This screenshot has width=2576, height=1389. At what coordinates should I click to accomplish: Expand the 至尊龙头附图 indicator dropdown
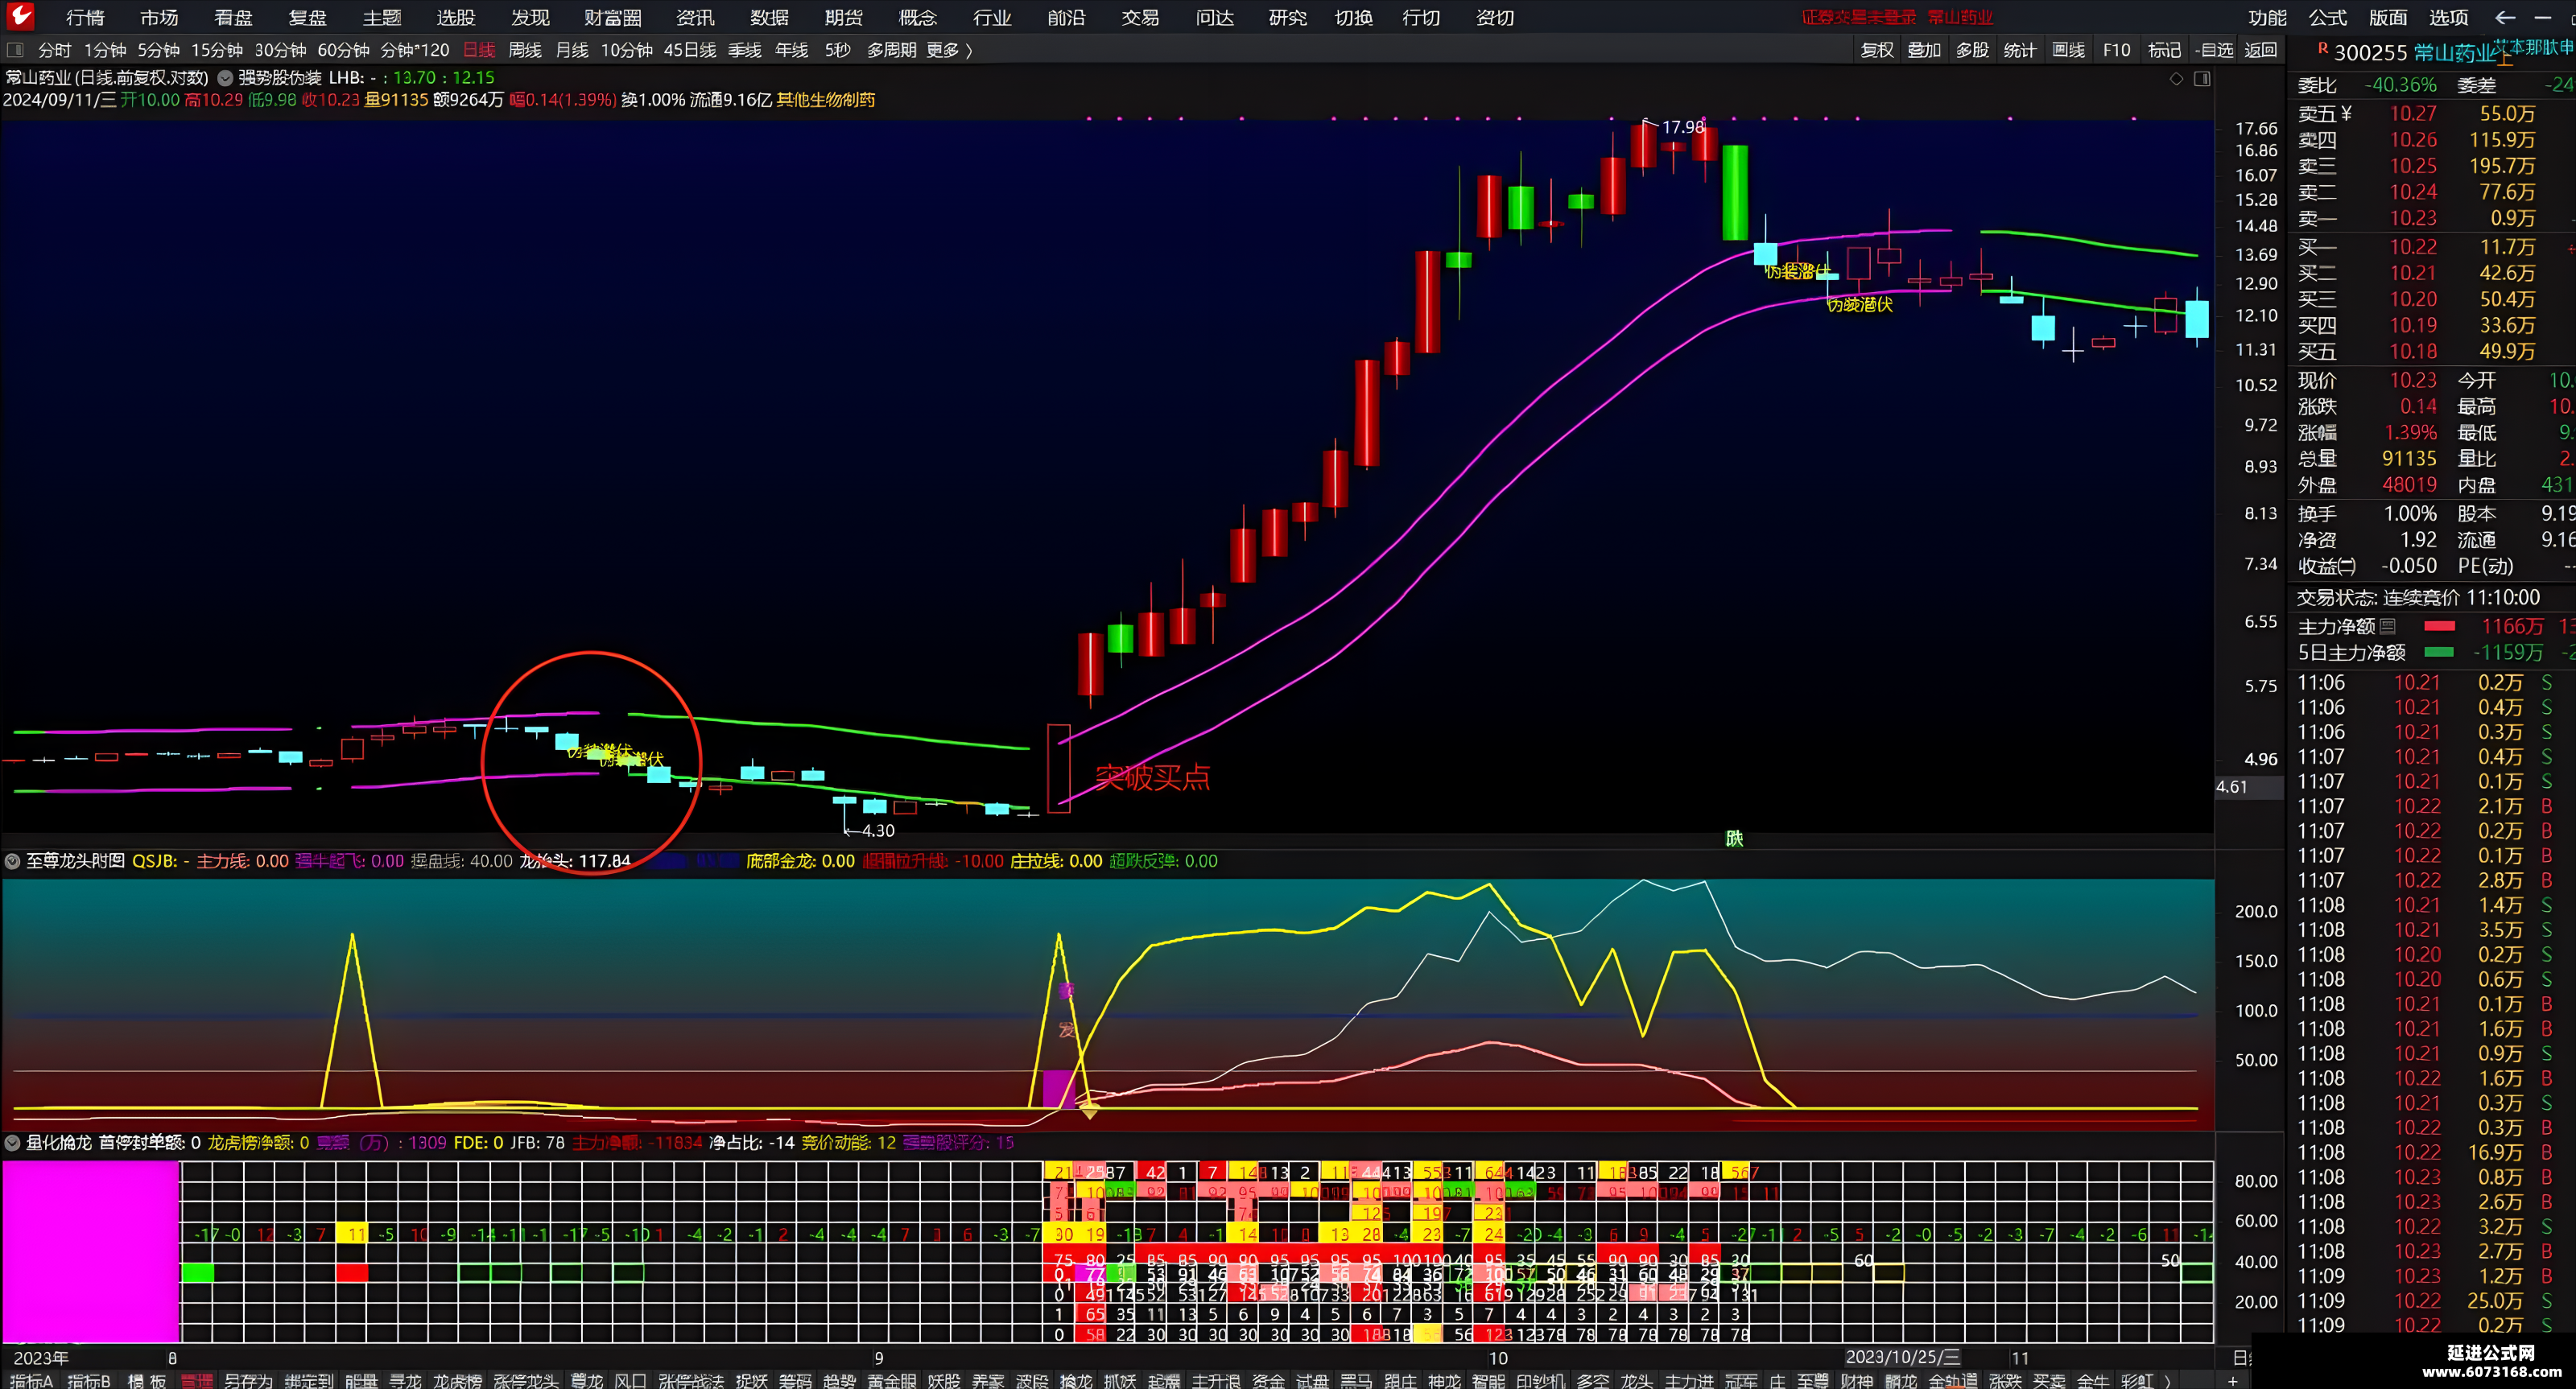point(13,861)
